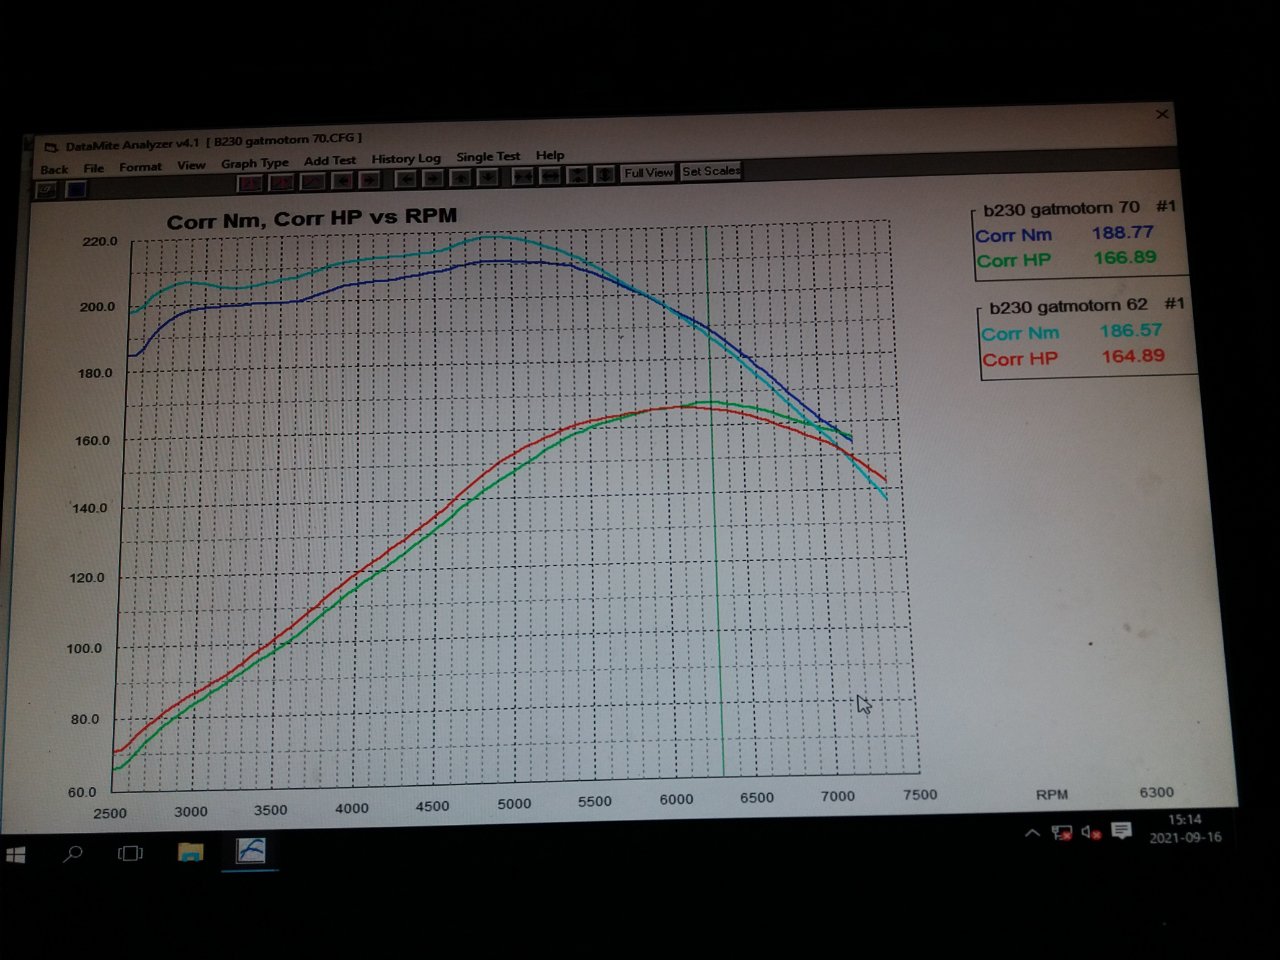The image size is (1280, 960).
Task: Click green 'Corr HP' legend label
Action: pos(1013,260)
